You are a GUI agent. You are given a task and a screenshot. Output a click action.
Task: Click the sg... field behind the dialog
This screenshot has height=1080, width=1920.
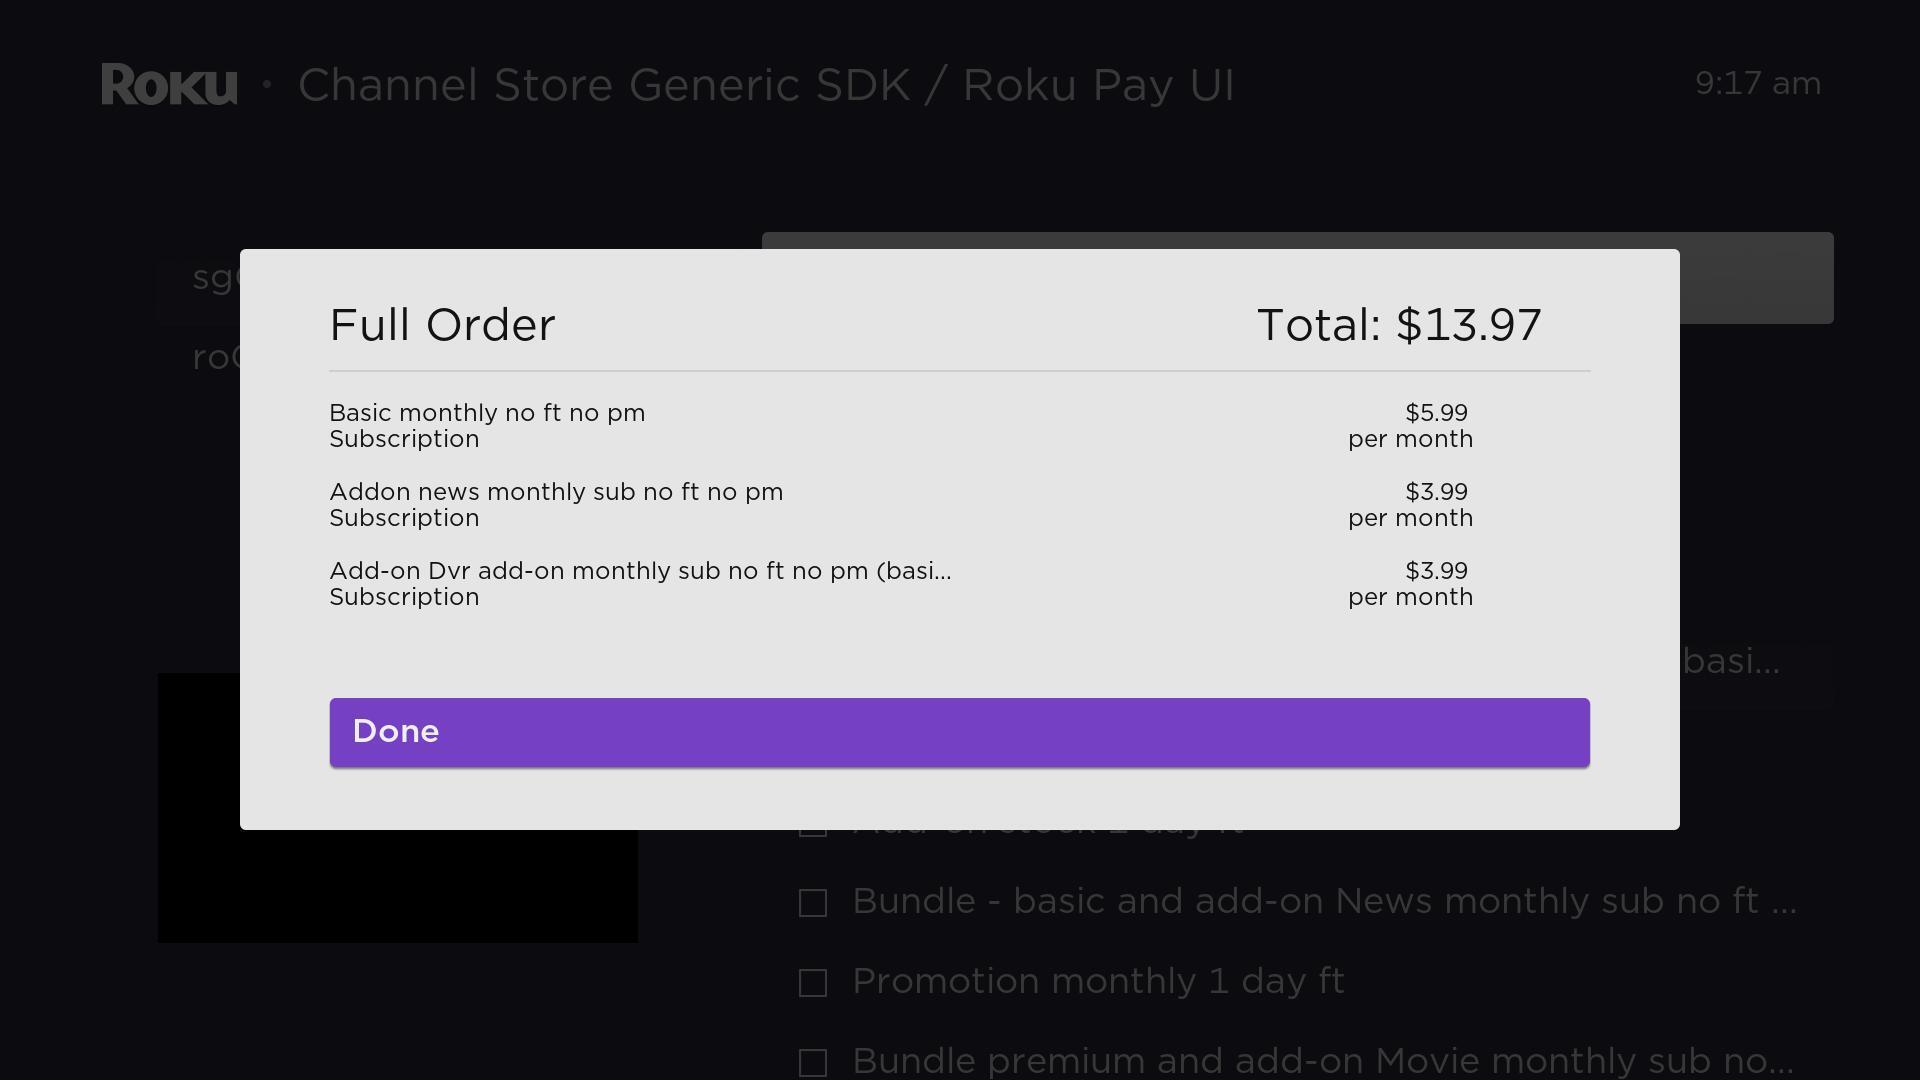pyautogui.click(x=213, y=280)
